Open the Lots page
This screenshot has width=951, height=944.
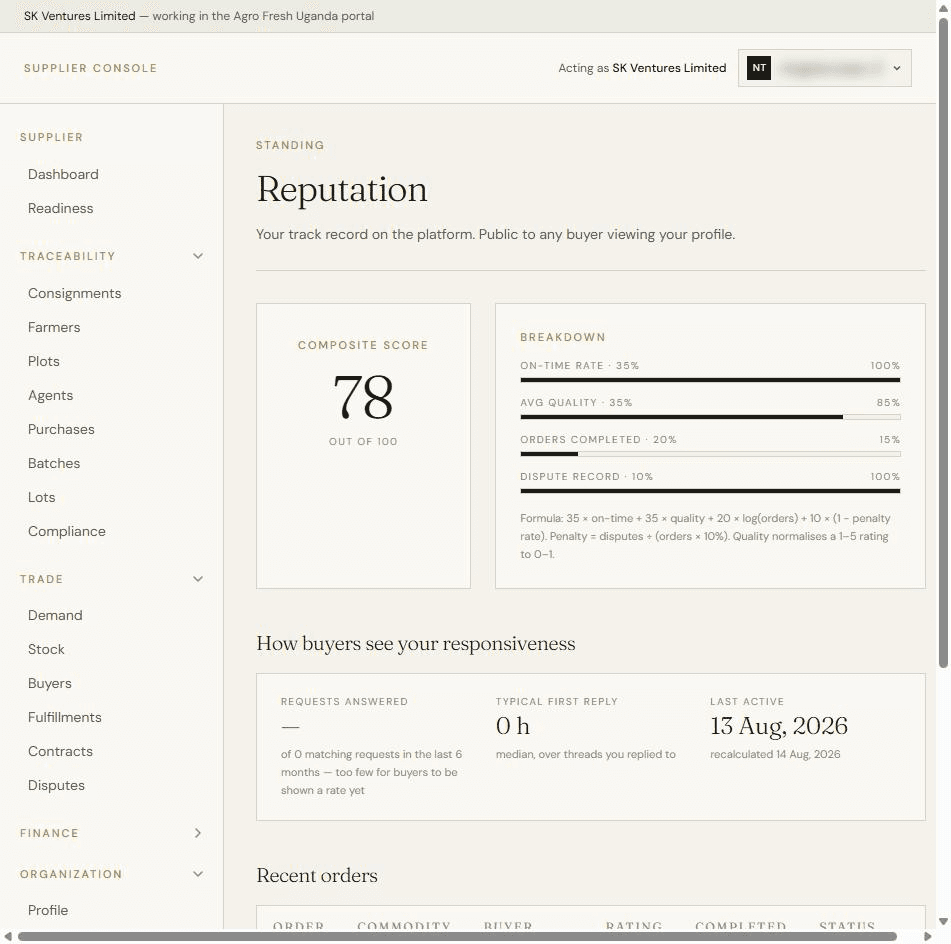click(x=41, y=497)
